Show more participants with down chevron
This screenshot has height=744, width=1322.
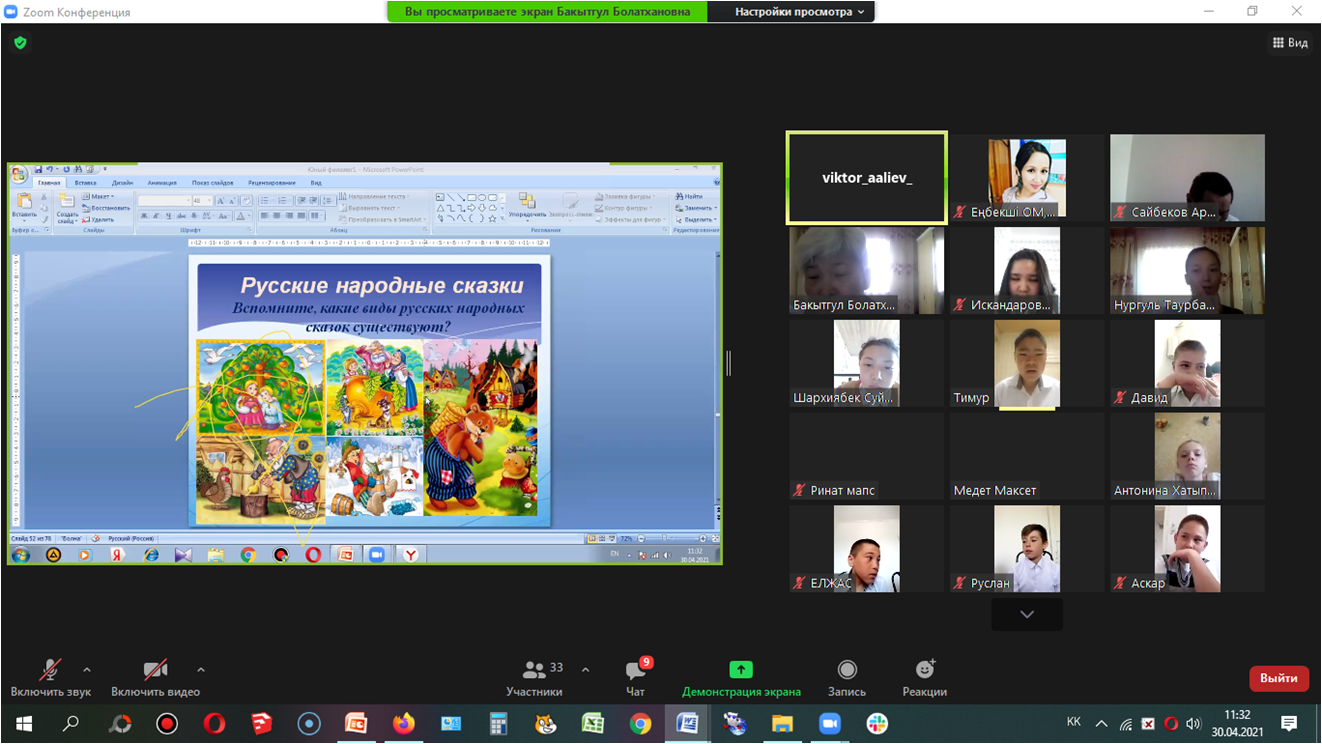tap(1027, 614)
